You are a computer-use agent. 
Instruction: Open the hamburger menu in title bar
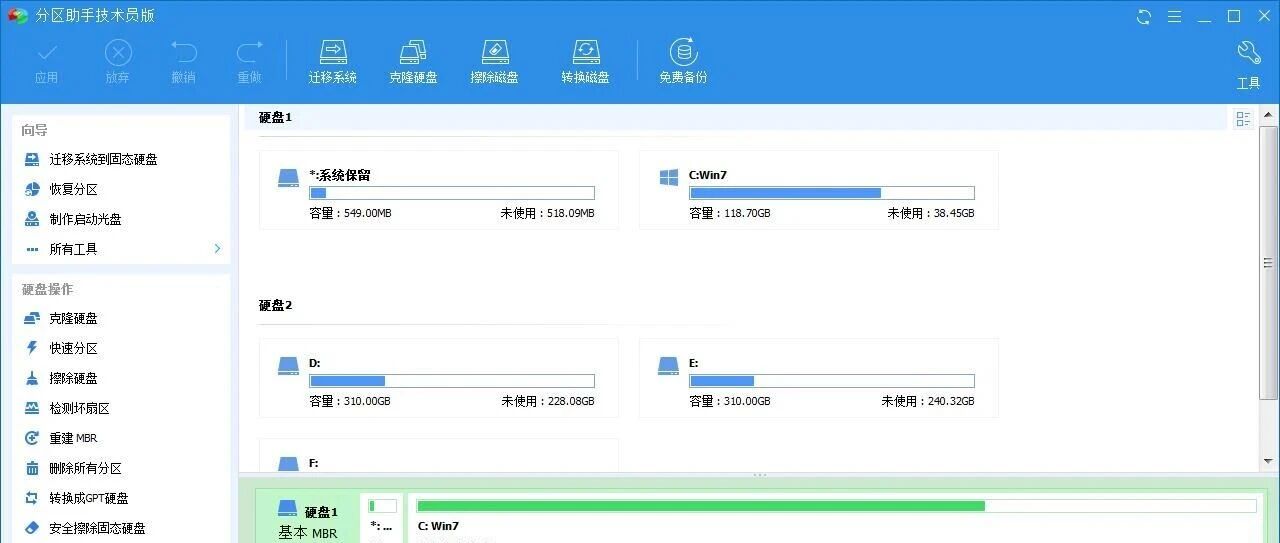click(x=1174, y=16)
